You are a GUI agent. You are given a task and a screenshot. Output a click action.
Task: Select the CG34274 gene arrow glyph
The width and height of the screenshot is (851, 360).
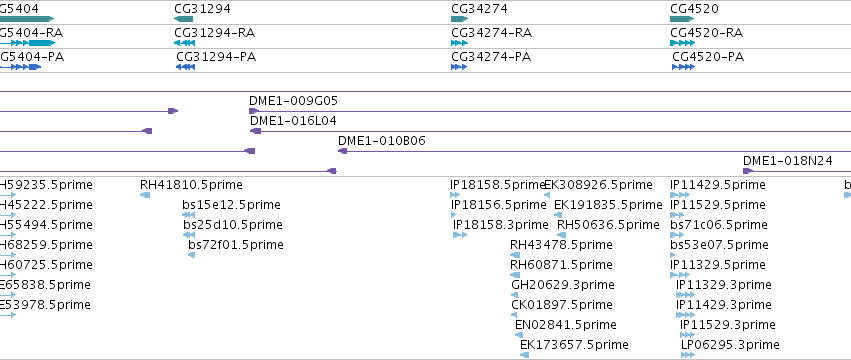tap(459, 19)
